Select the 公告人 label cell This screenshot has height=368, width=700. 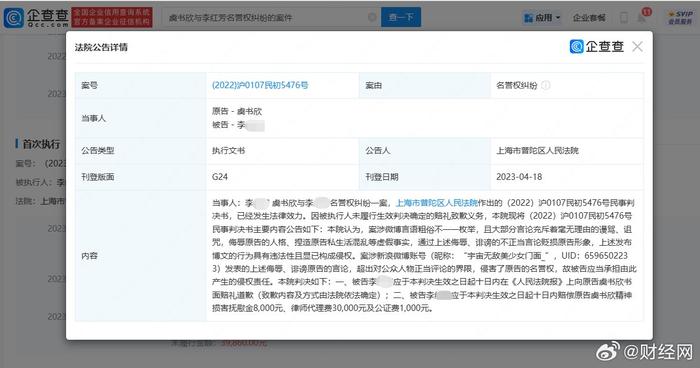pos(425,151)
